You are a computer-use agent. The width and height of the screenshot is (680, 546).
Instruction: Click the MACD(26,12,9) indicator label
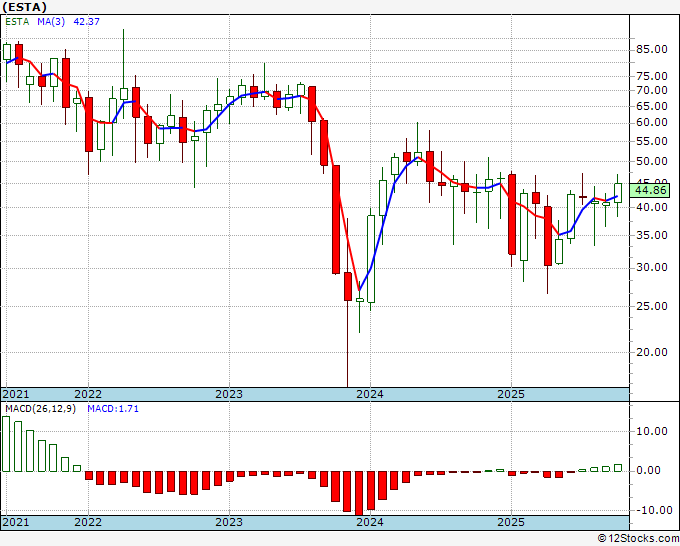click(40, 409)
